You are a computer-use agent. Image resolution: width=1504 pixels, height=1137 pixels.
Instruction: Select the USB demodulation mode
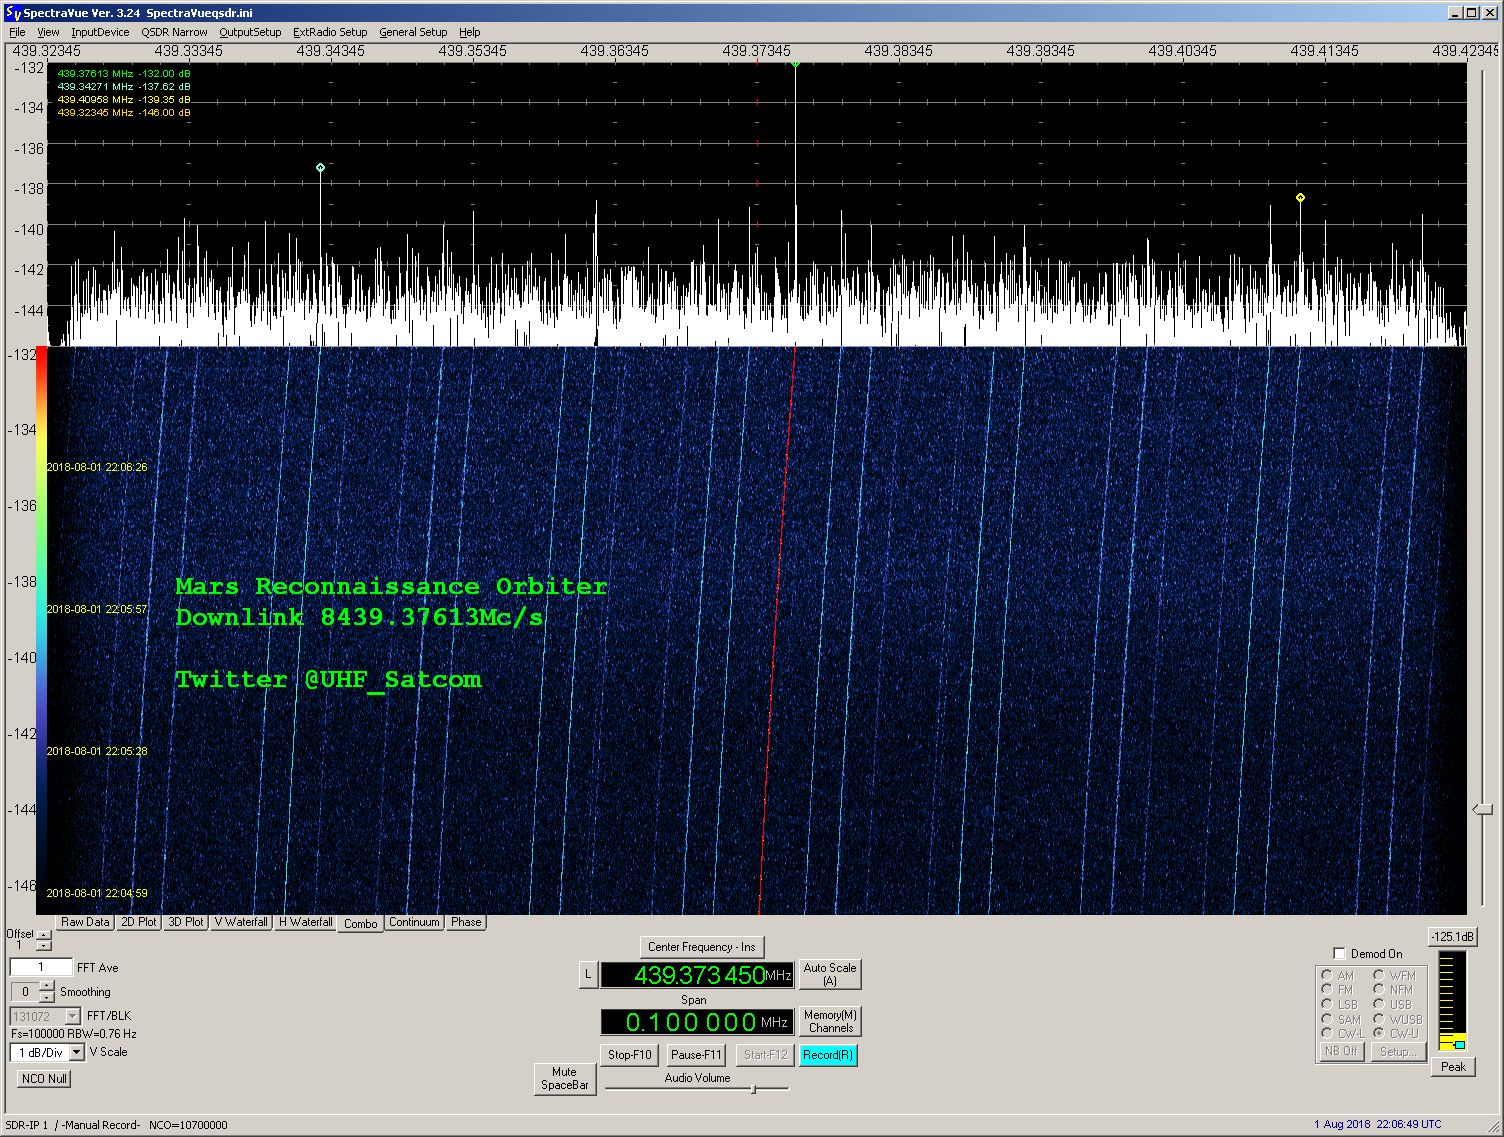coord(1379,1004)
